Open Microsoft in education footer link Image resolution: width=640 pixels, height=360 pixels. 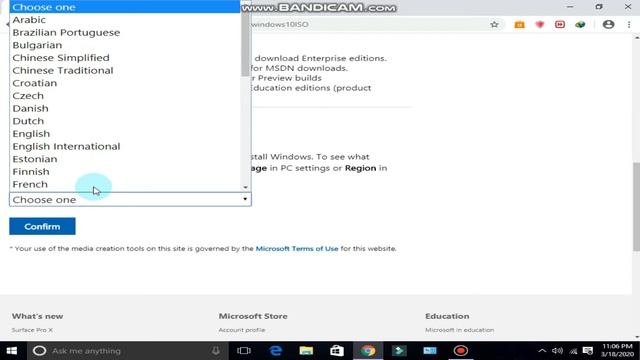click(x=459, y=330)
